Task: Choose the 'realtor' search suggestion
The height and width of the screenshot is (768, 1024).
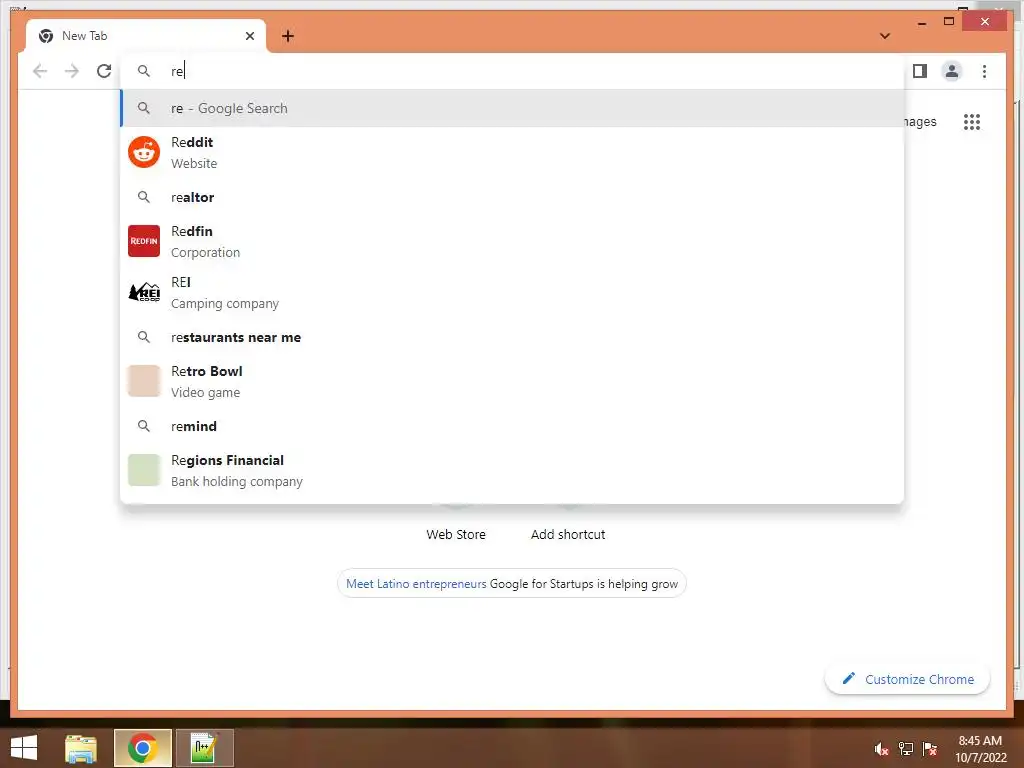Action: tap(513, 197)
